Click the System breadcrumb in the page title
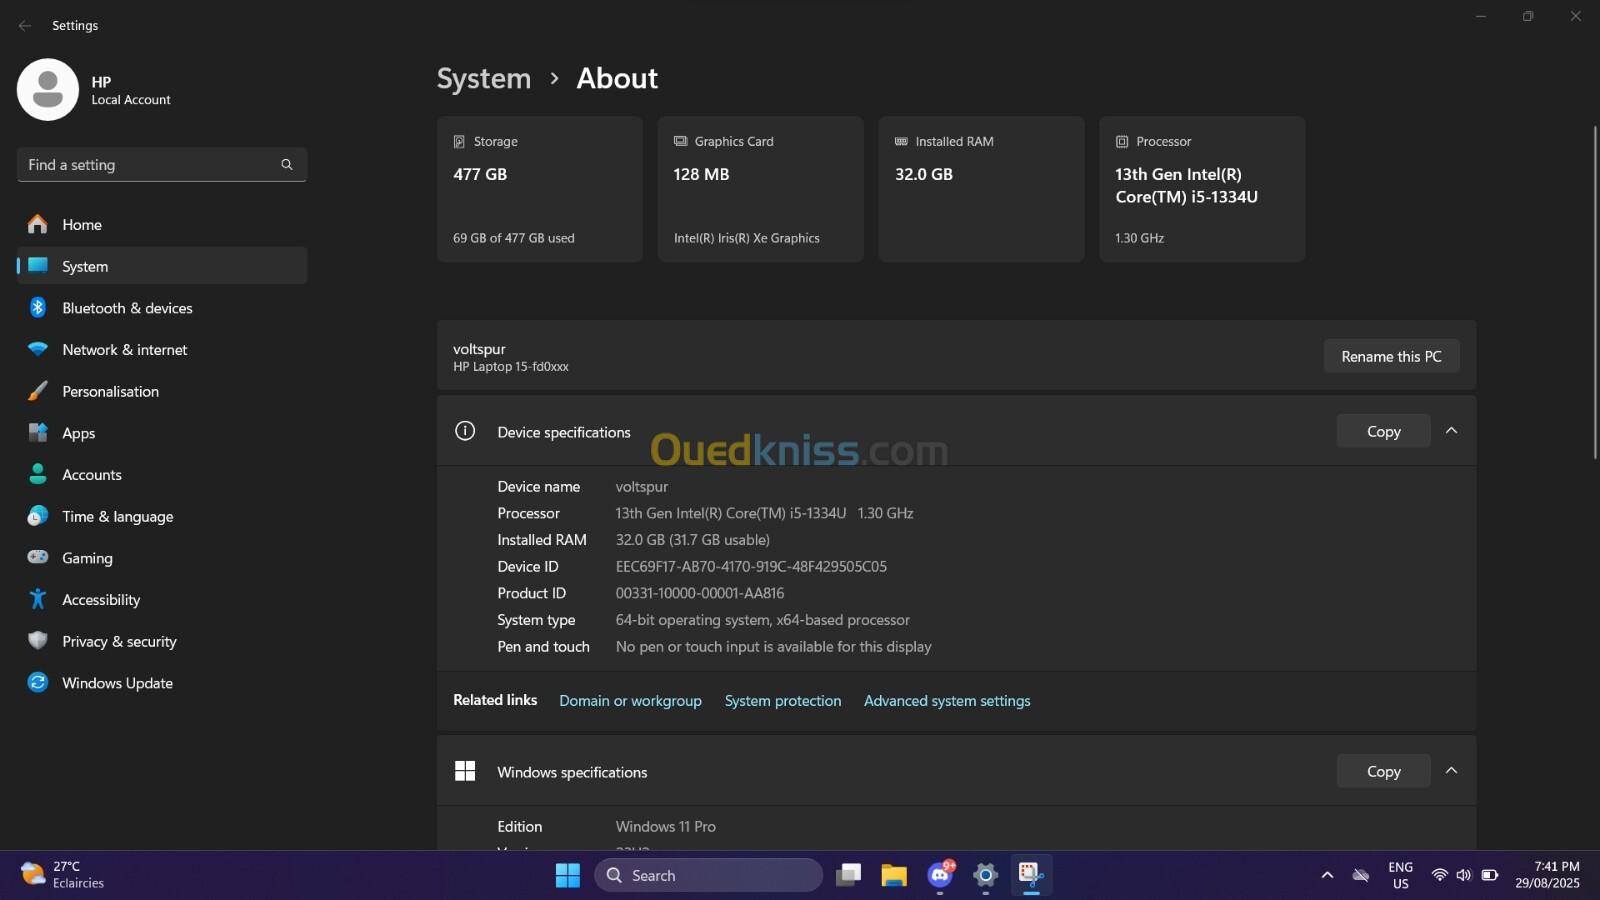Viewport: 1600px width, 900px height. (484, 79)
